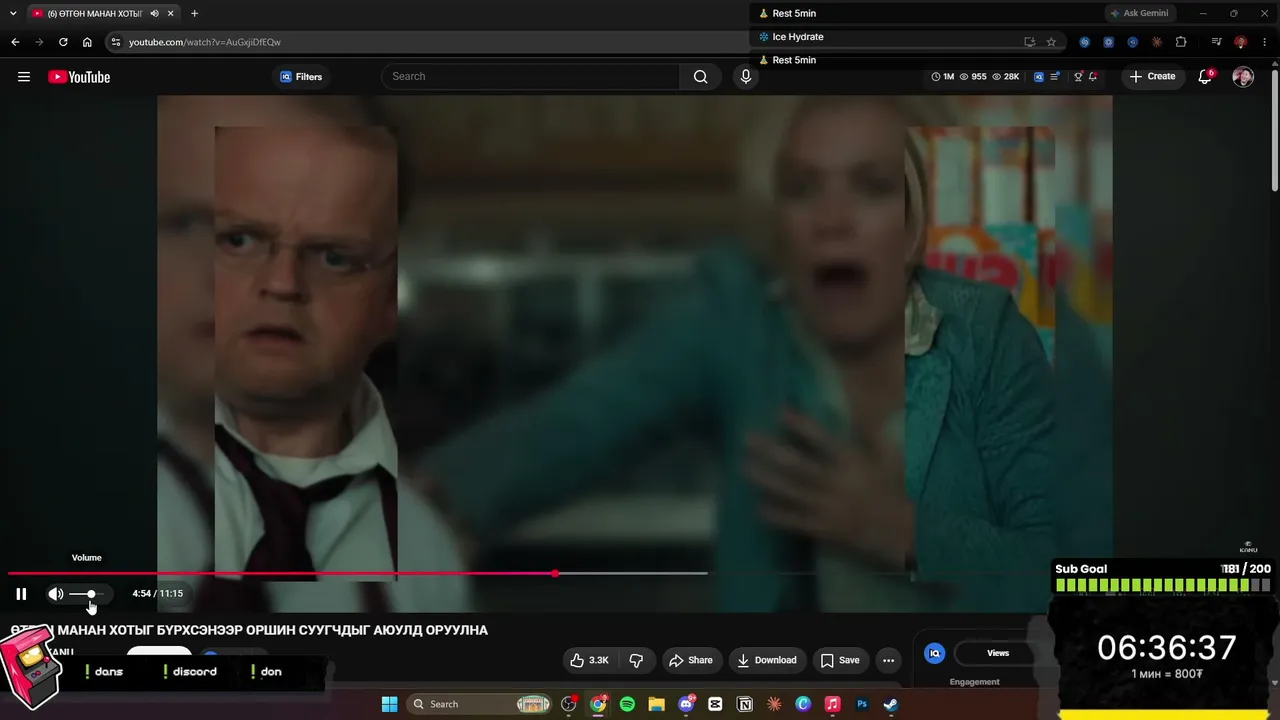
Task: Open the vidIQ icon in YouTube header
Action: coord(1039,76)
